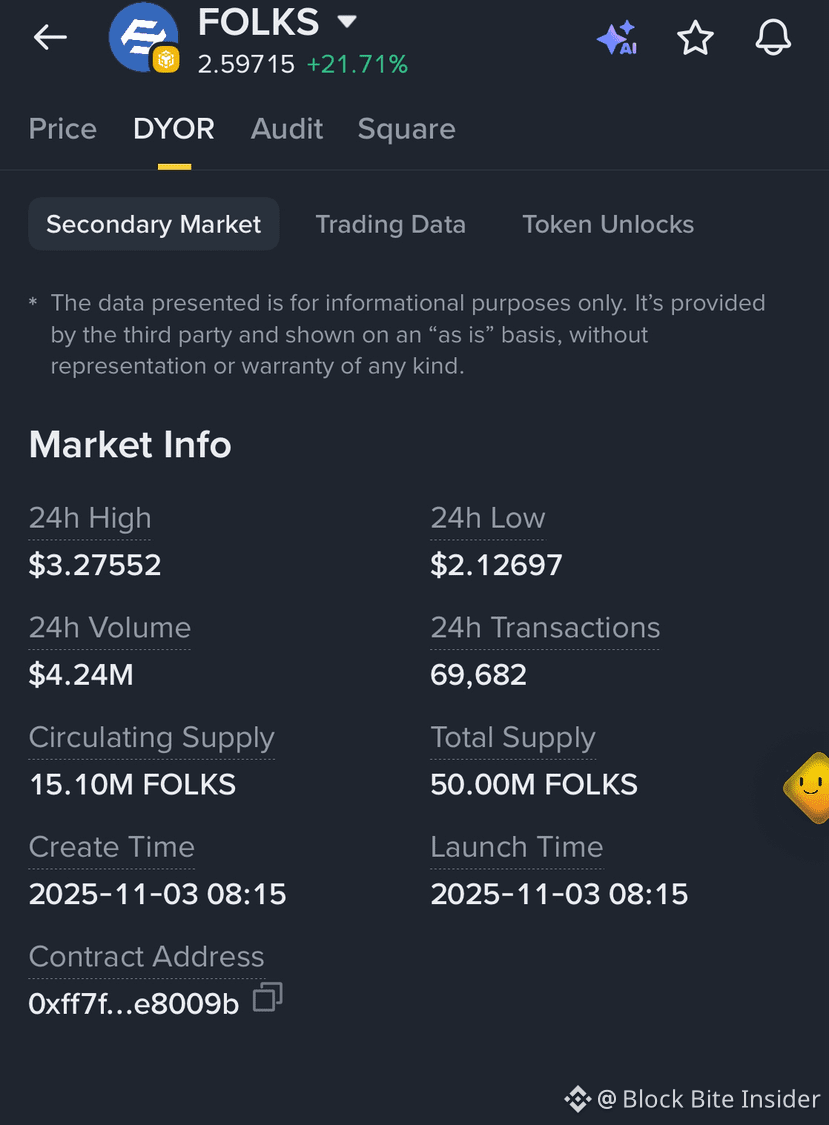Select the Secondary Market section
This screenshot has height=1125, width=829.
[x=154, y=224]
